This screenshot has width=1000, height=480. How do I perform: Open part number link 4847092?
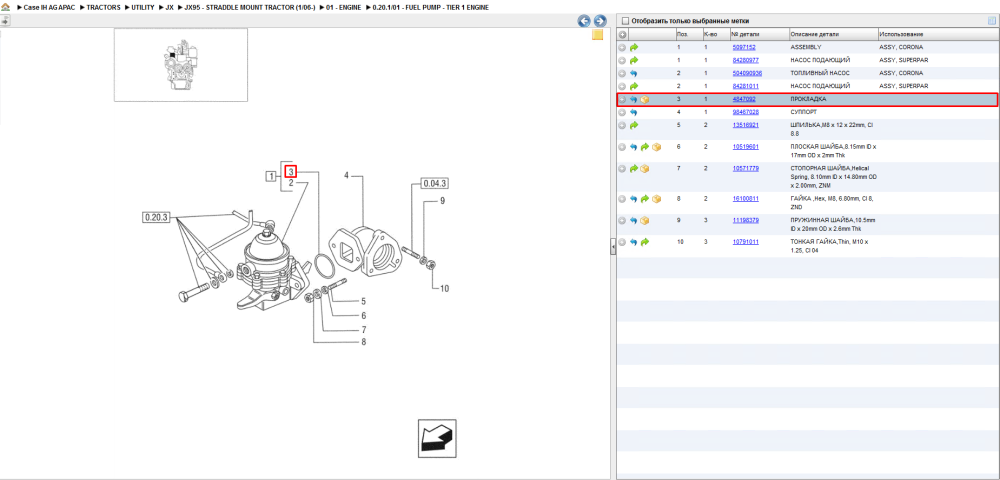pyautogui.click(x=744, y=99)
